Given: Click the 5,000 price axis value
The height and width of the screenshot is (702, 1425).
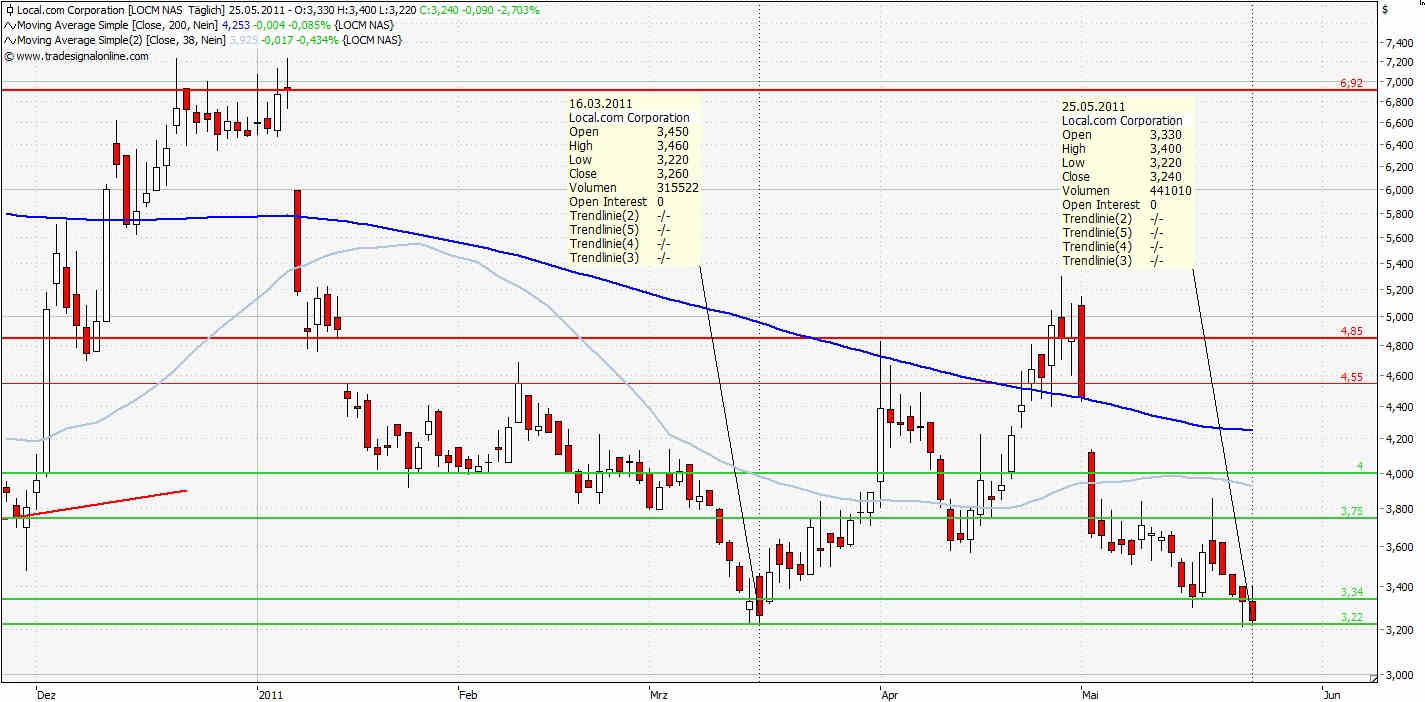Looking at the screenshot, I should click(1398, 317).
